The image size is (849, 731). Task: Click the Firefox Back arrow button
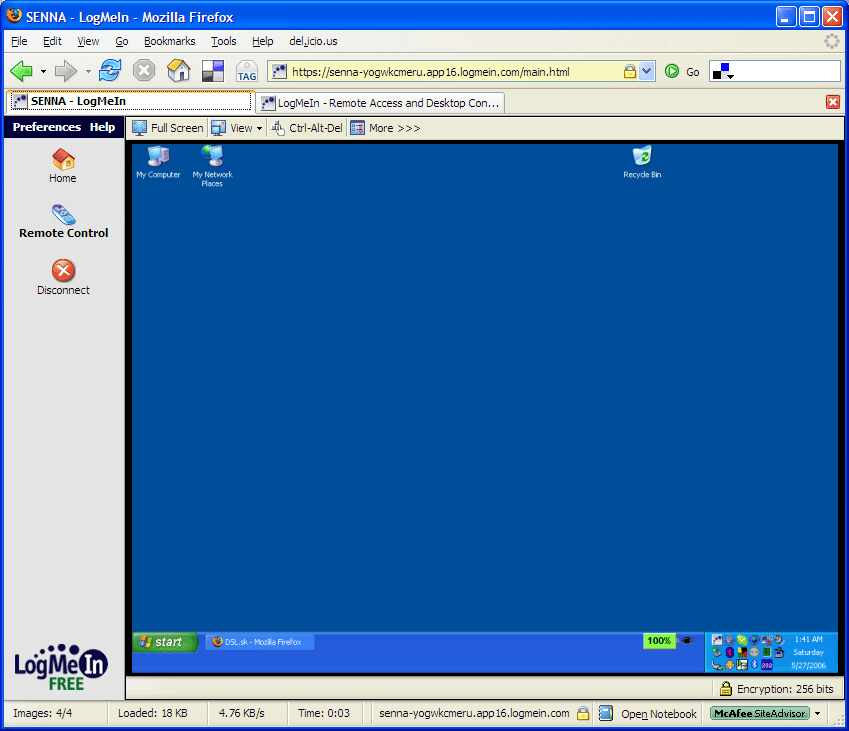(x=22, y=71)
